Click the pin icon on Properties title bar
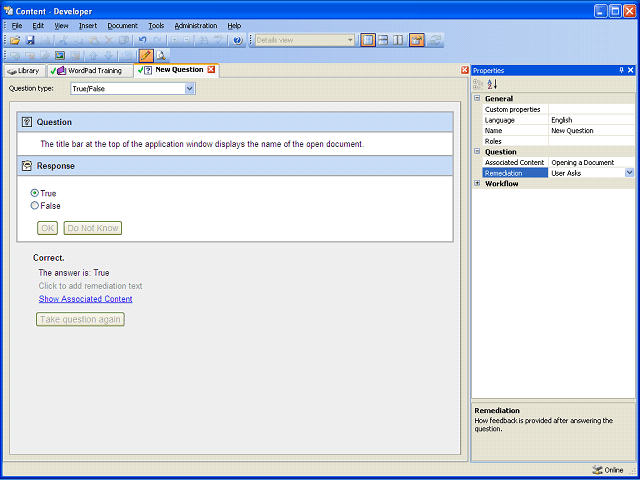The width and height of the screenshot is (640, 480). [621, 70]
